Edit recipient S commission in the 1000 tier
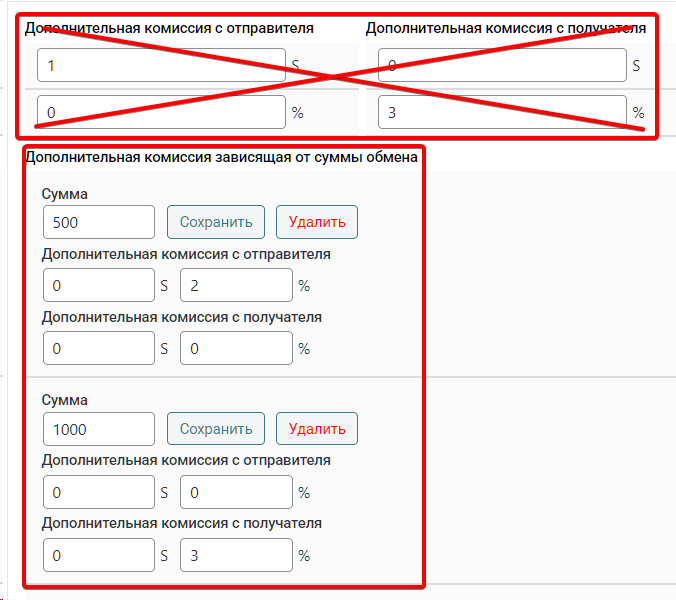 click(x=99, y=555)
